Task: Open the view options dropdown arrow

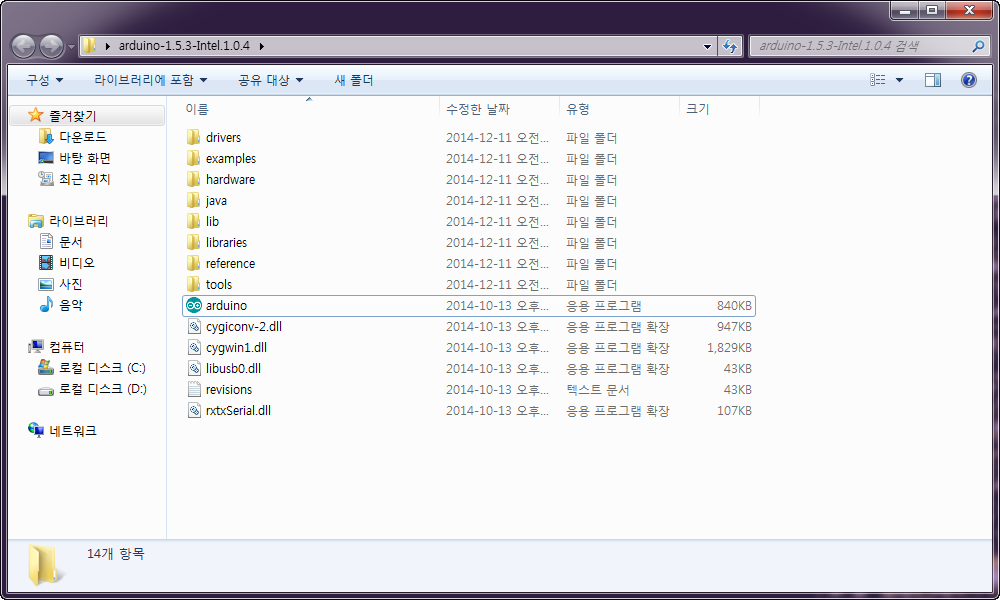Action: 899,80
